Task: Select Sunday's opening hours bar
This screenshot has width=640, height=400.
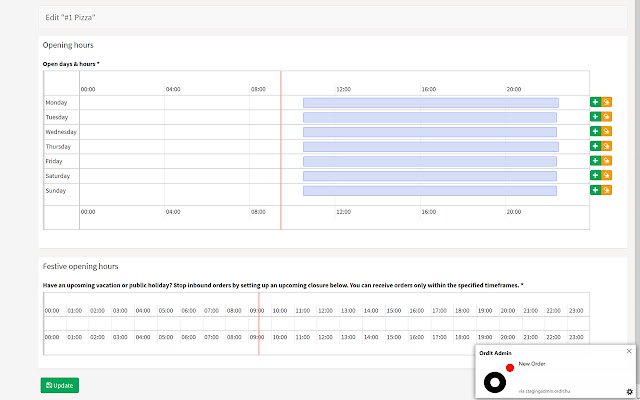Action: (x=430, y=191)
